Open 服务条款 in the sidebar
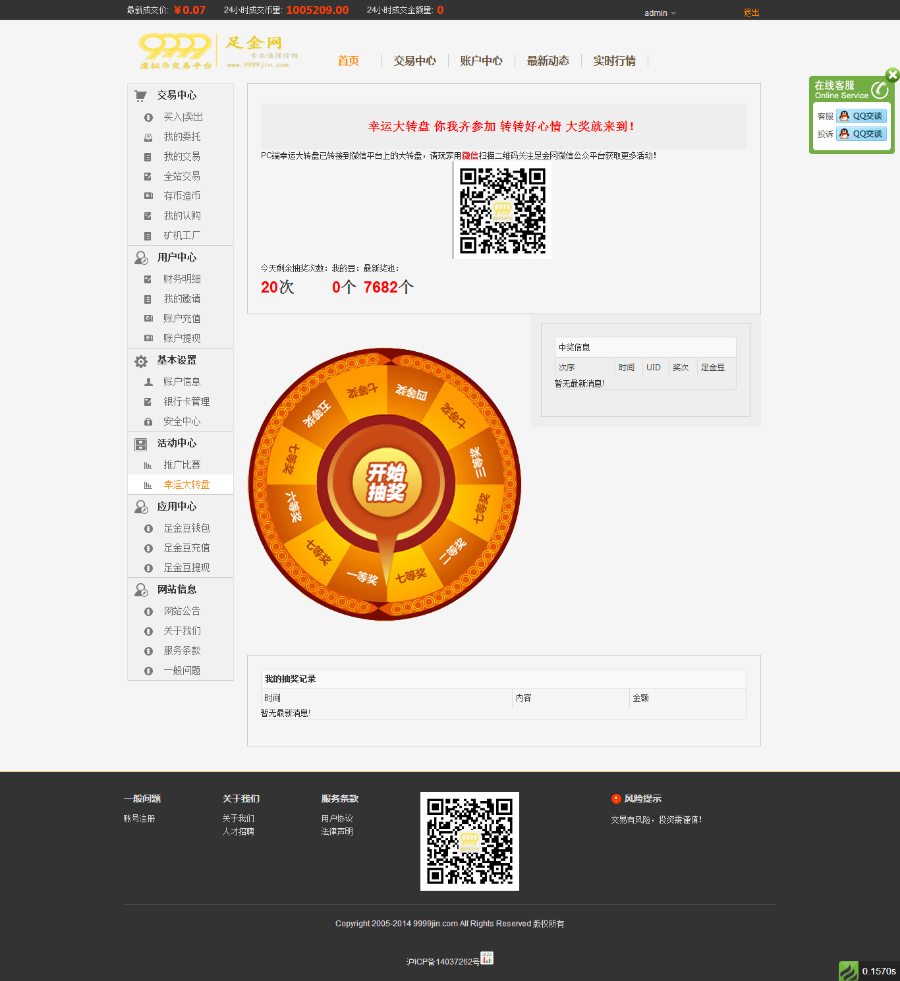This screenshot has height=981, width=900. coord(182,650)
